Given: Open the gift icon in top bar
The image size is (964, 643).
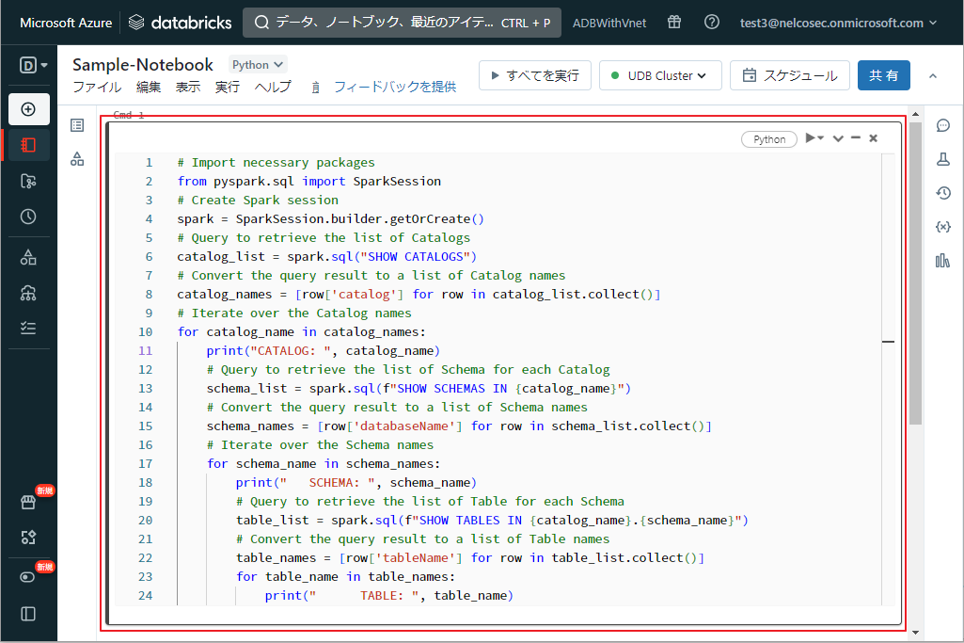Looking at the screenshot, I should click(674, 22).
